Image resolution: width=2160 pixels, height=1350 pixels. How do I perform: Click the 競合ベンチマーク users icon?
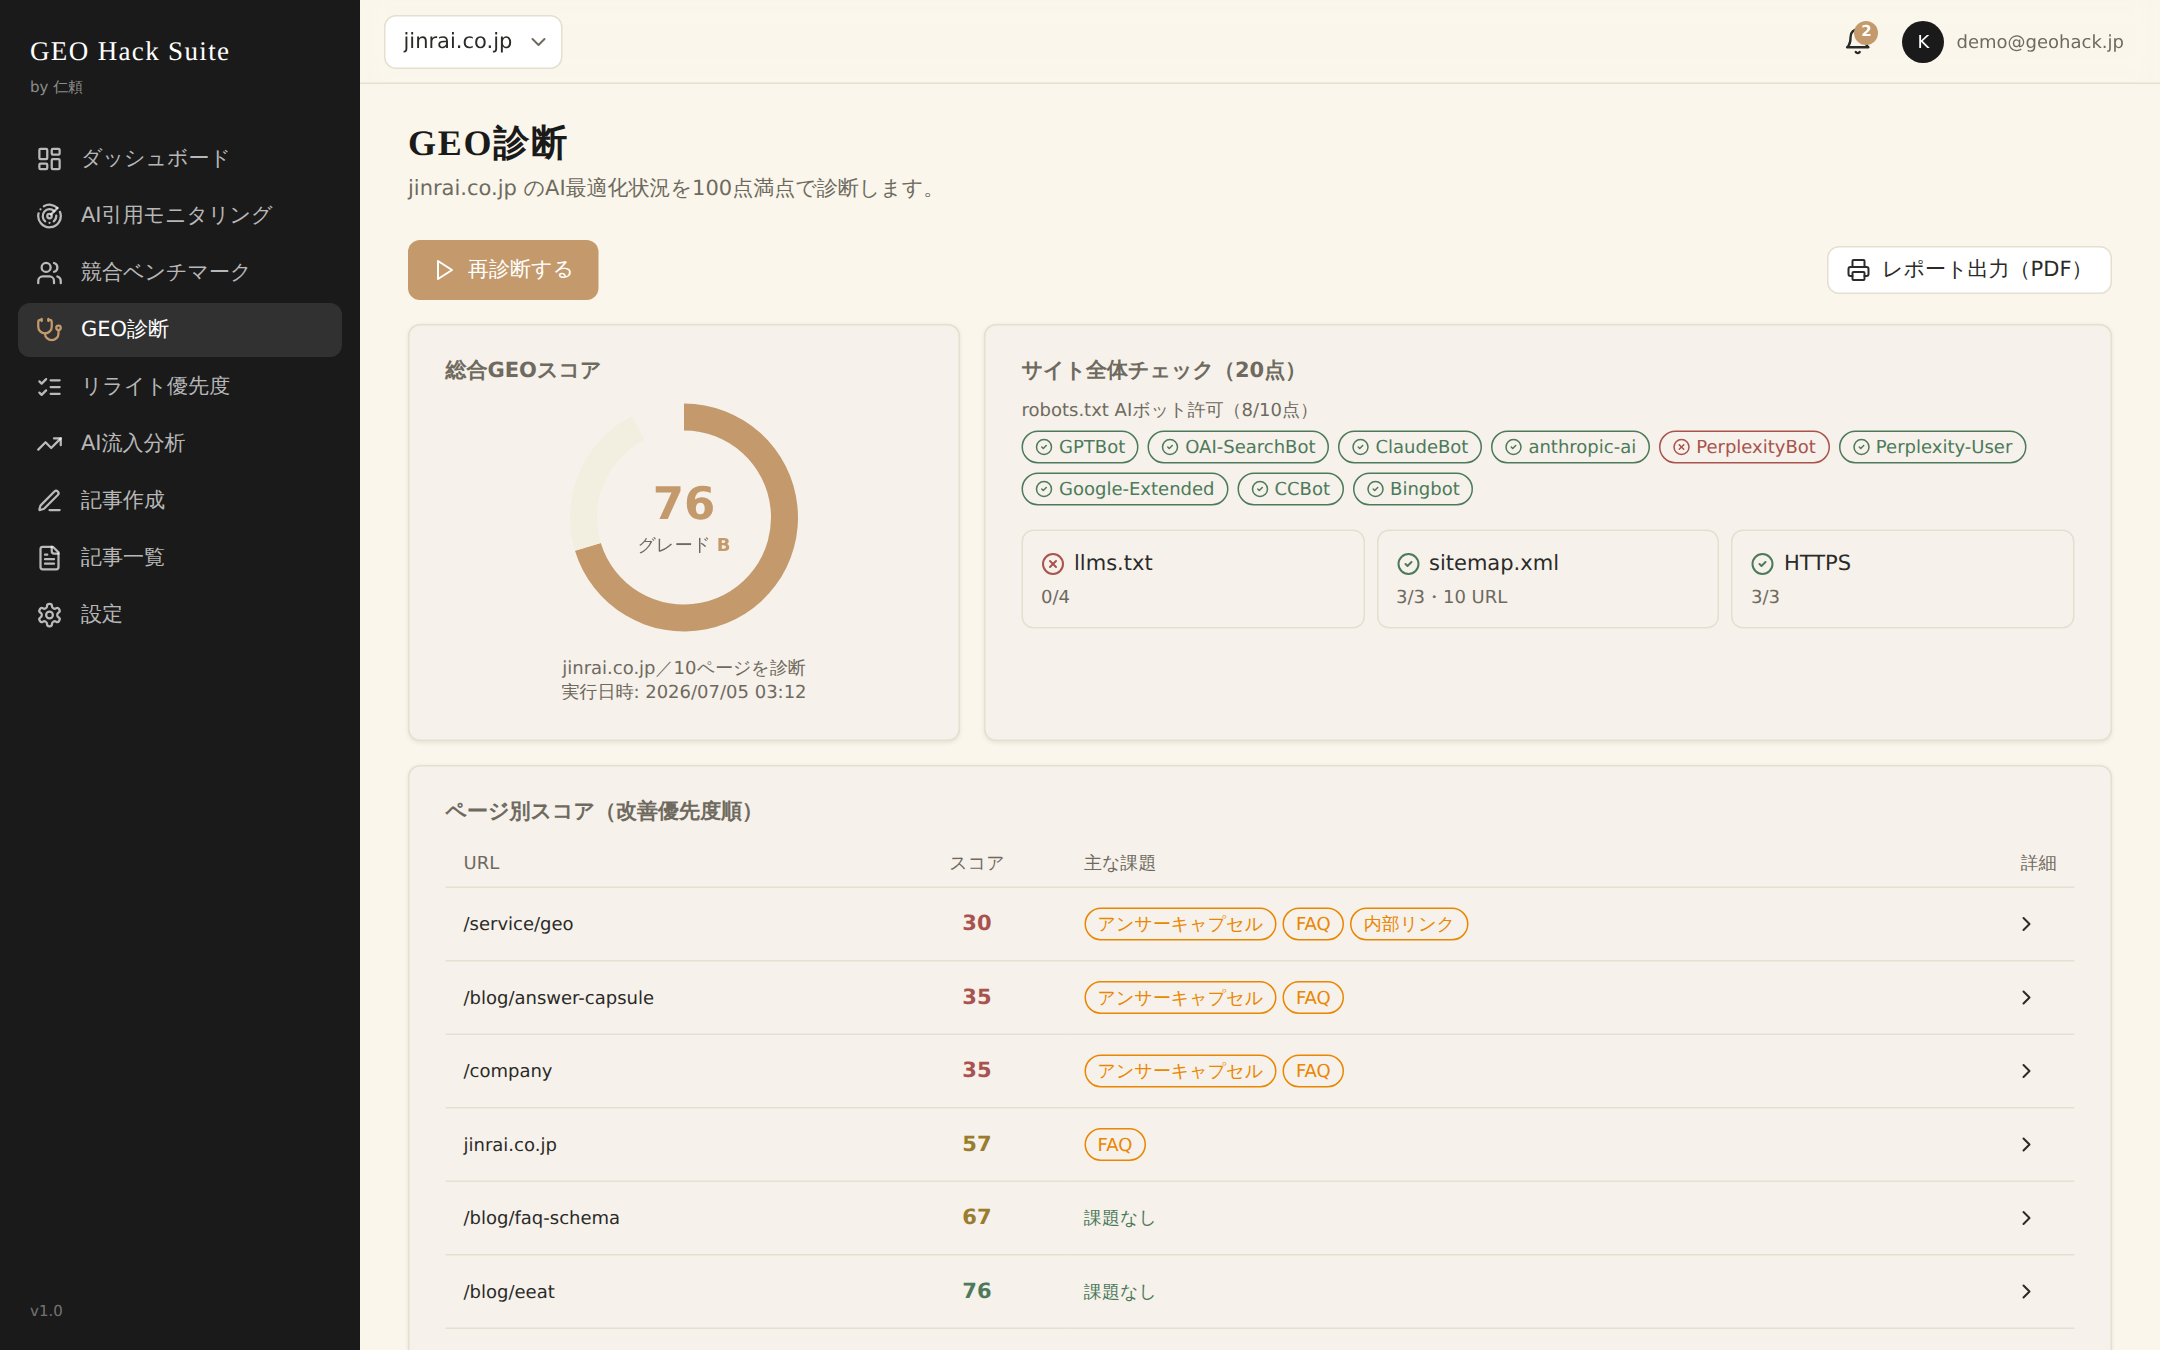[x=49, y=272]
